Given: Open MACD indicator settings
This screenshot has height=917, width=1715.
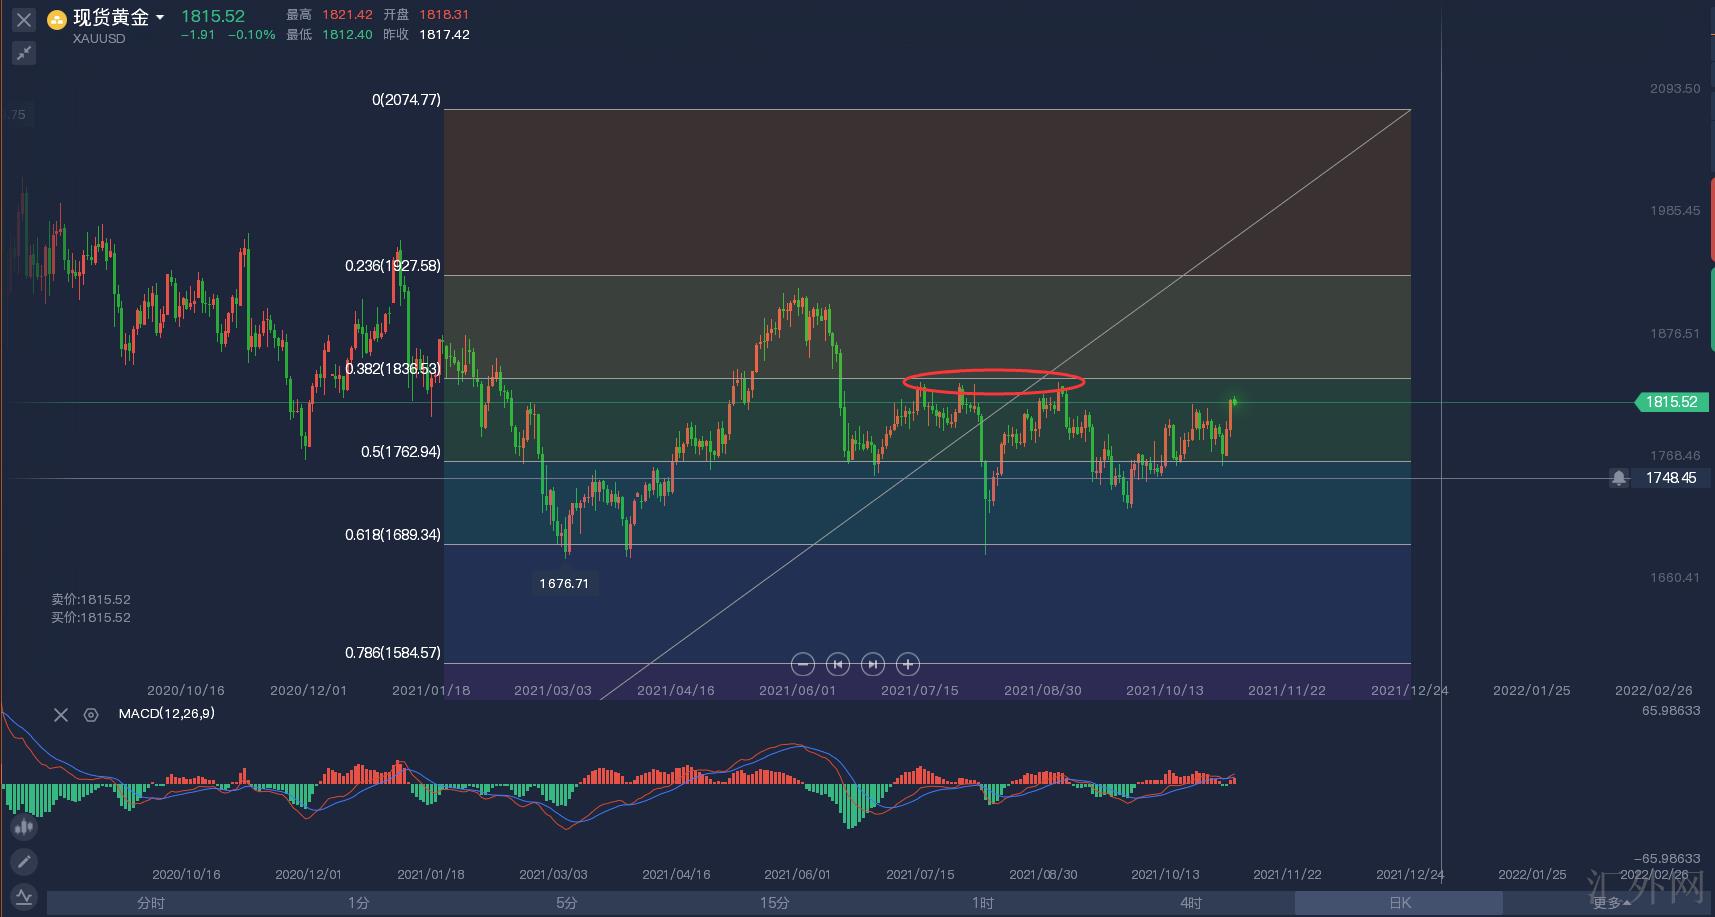Looking at the screenshot, I should [91, 714].
